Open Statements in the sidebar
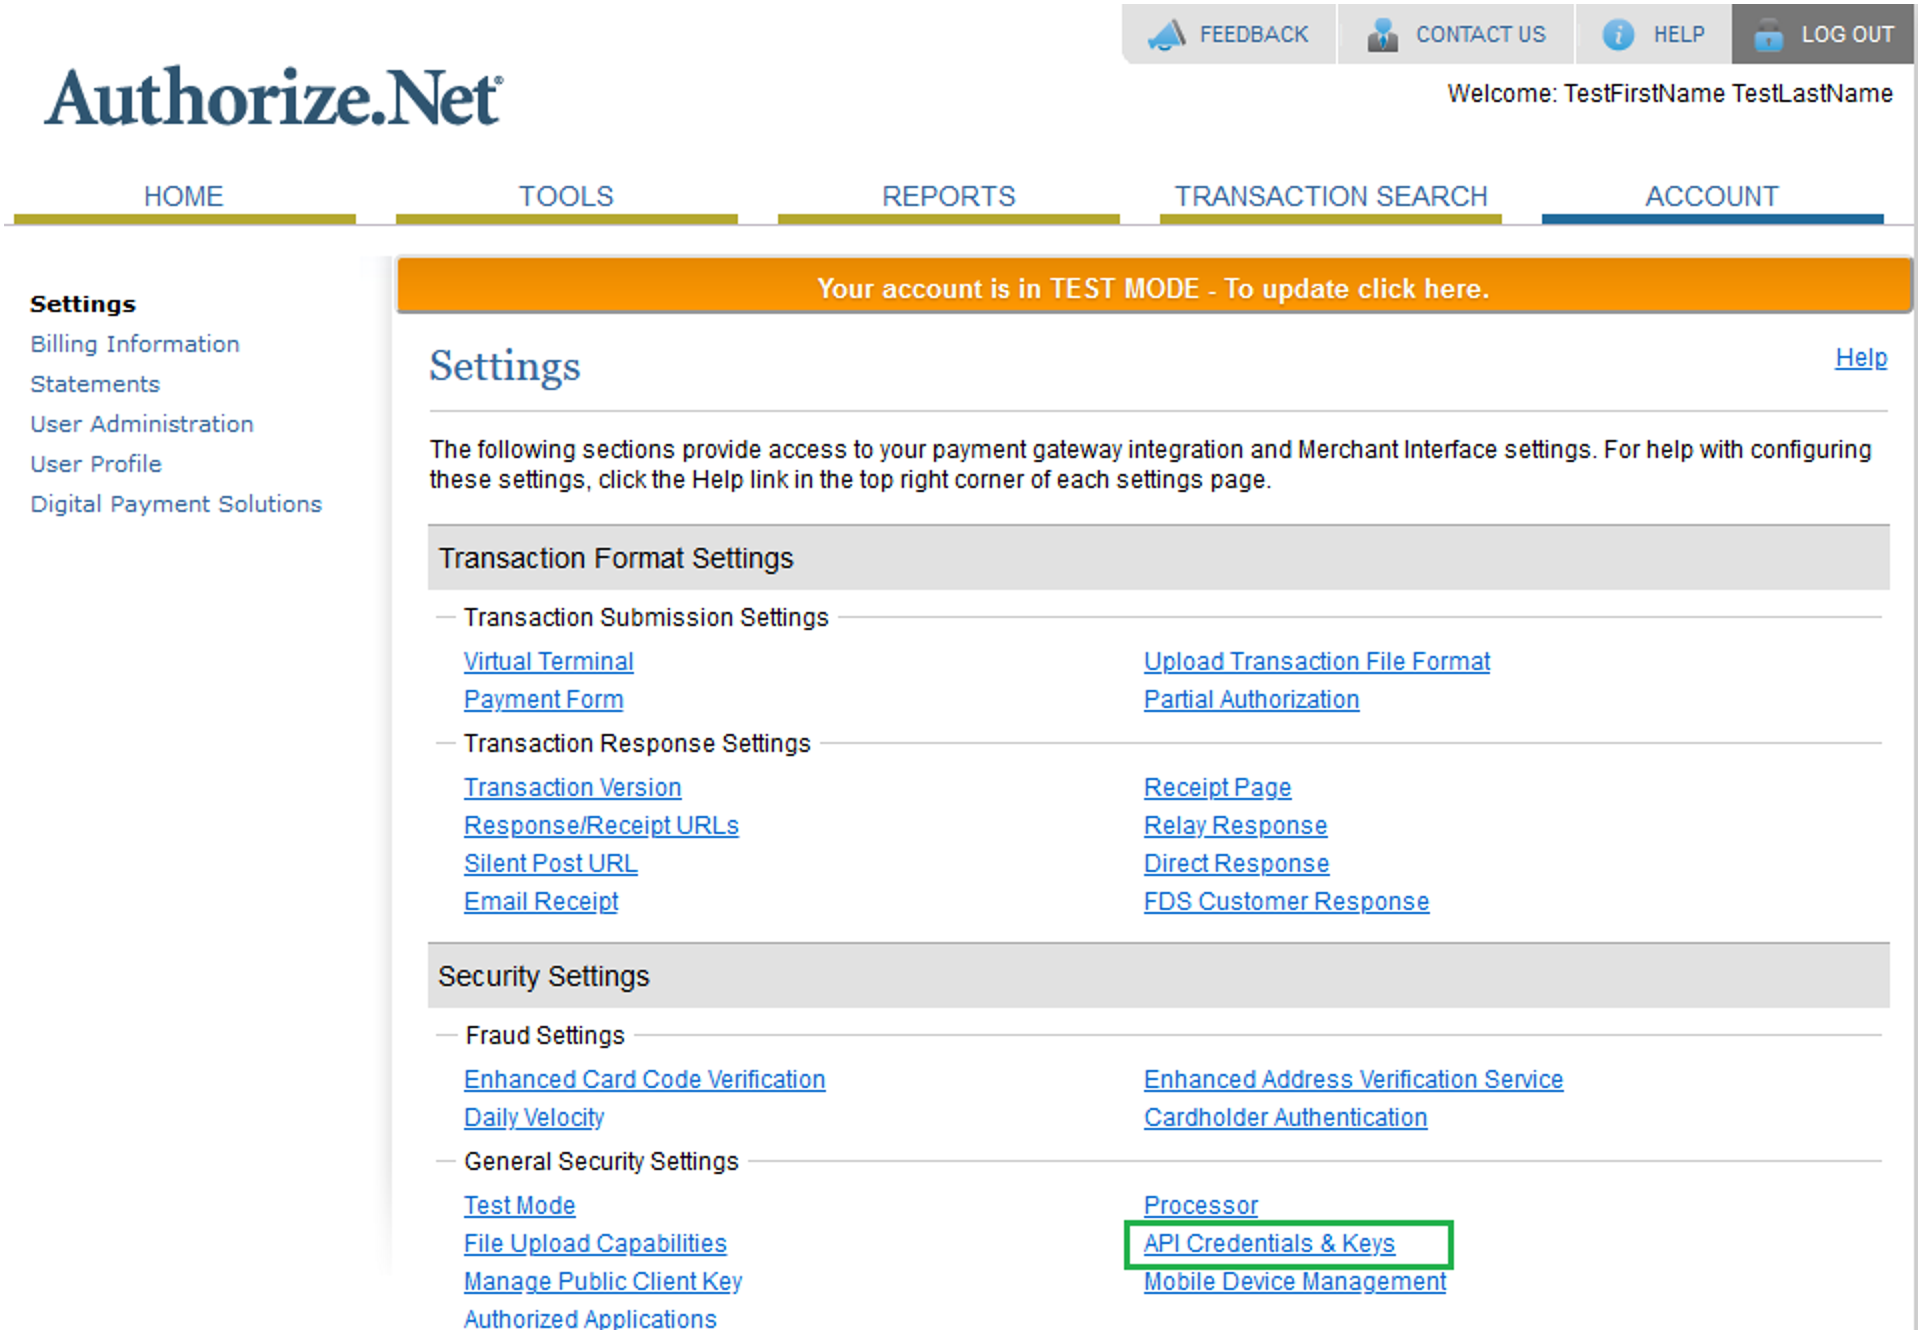Screen dimensions: 1922x1334 (x=95, y=384)
